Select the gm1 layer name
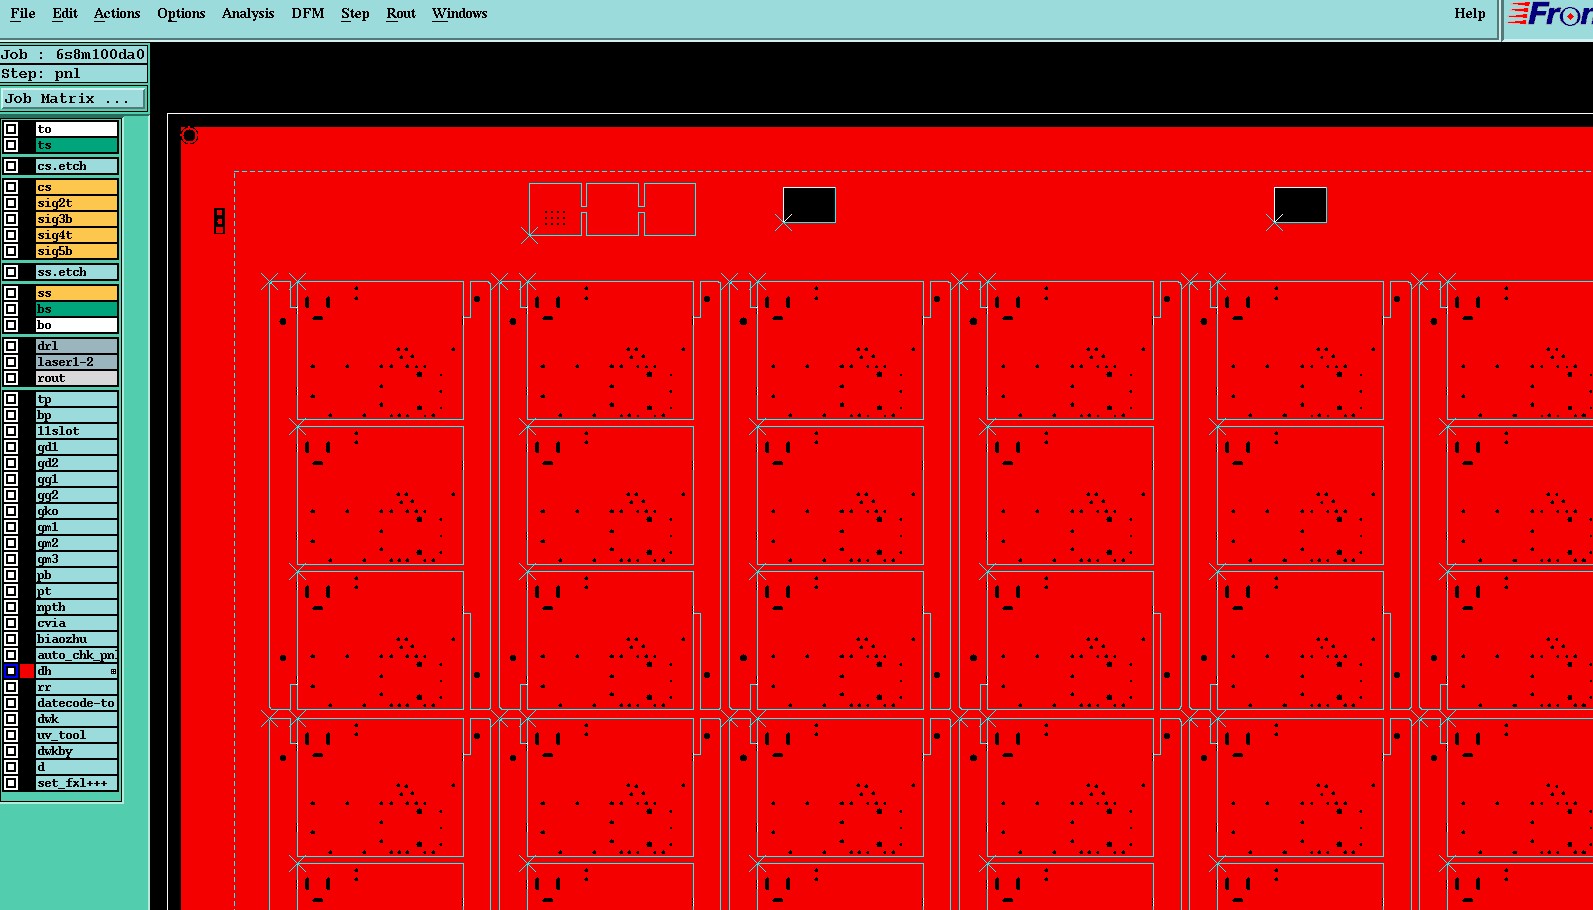This screenshot has width=1593, height=910. [77, 527]
